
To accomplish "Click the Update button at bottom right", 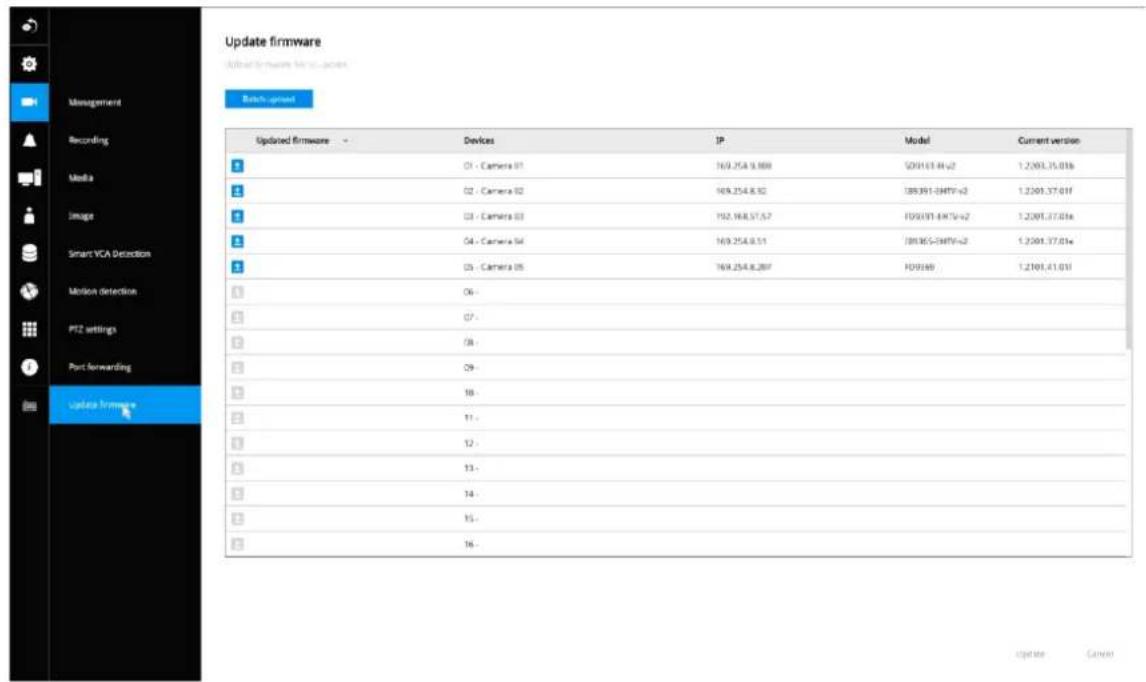I will pos(1031,653).
